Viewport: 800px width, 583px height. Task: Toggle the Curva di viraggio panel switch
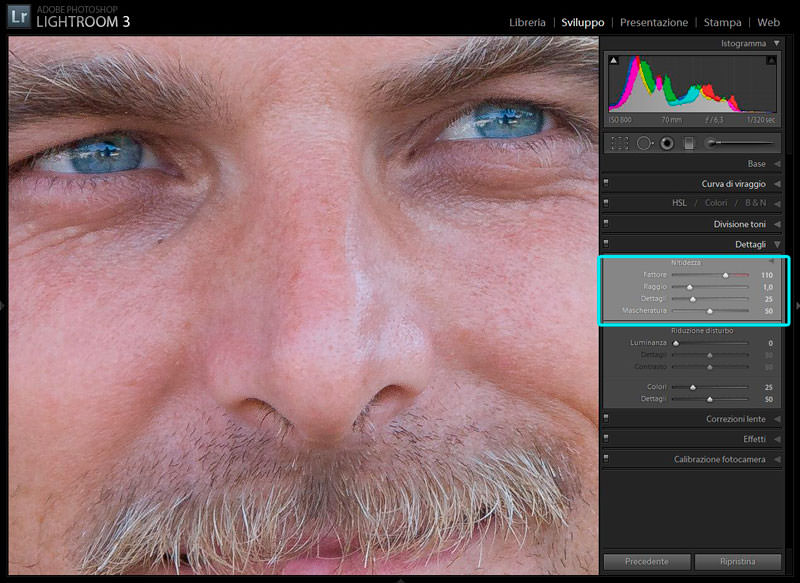pos(605,184)
